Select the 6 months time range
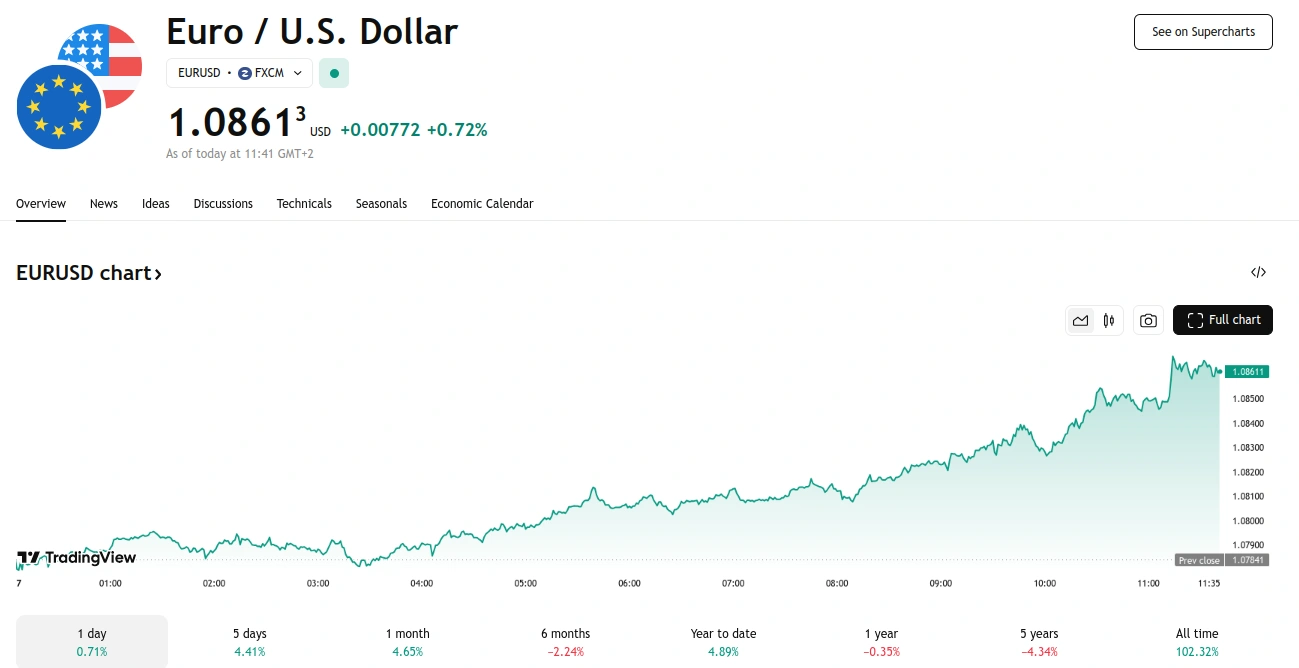Image resolution: width=1299 pixels, height=668 pixels. tap(565, 641)
